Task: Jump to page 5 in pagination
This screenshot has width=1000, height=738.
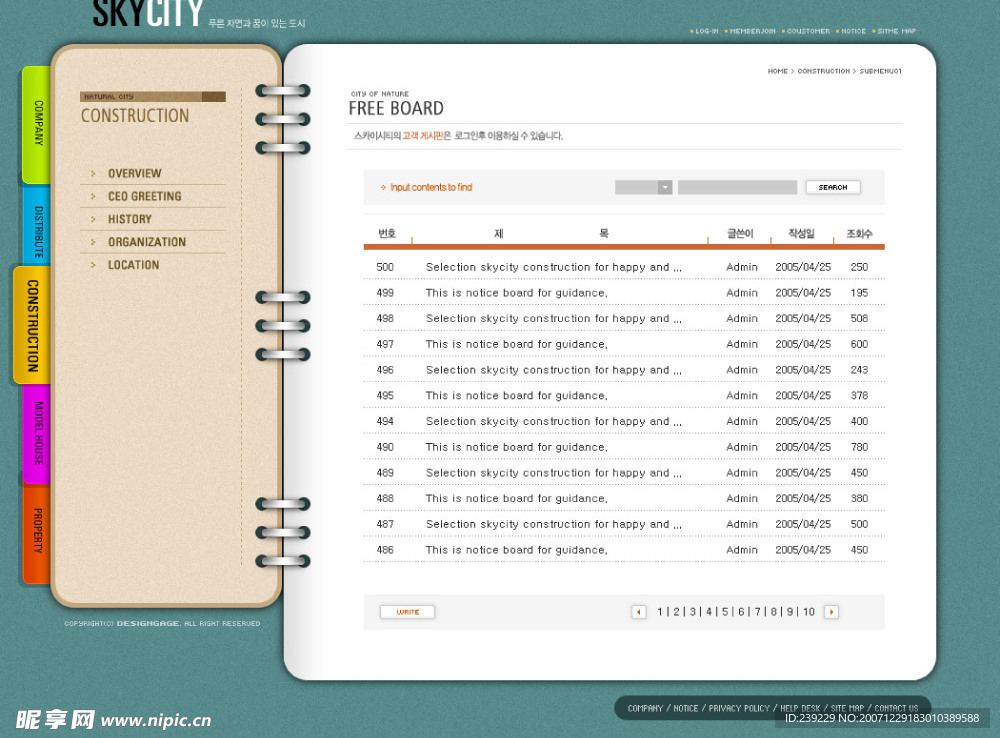Action: click(x=724, y=612)
